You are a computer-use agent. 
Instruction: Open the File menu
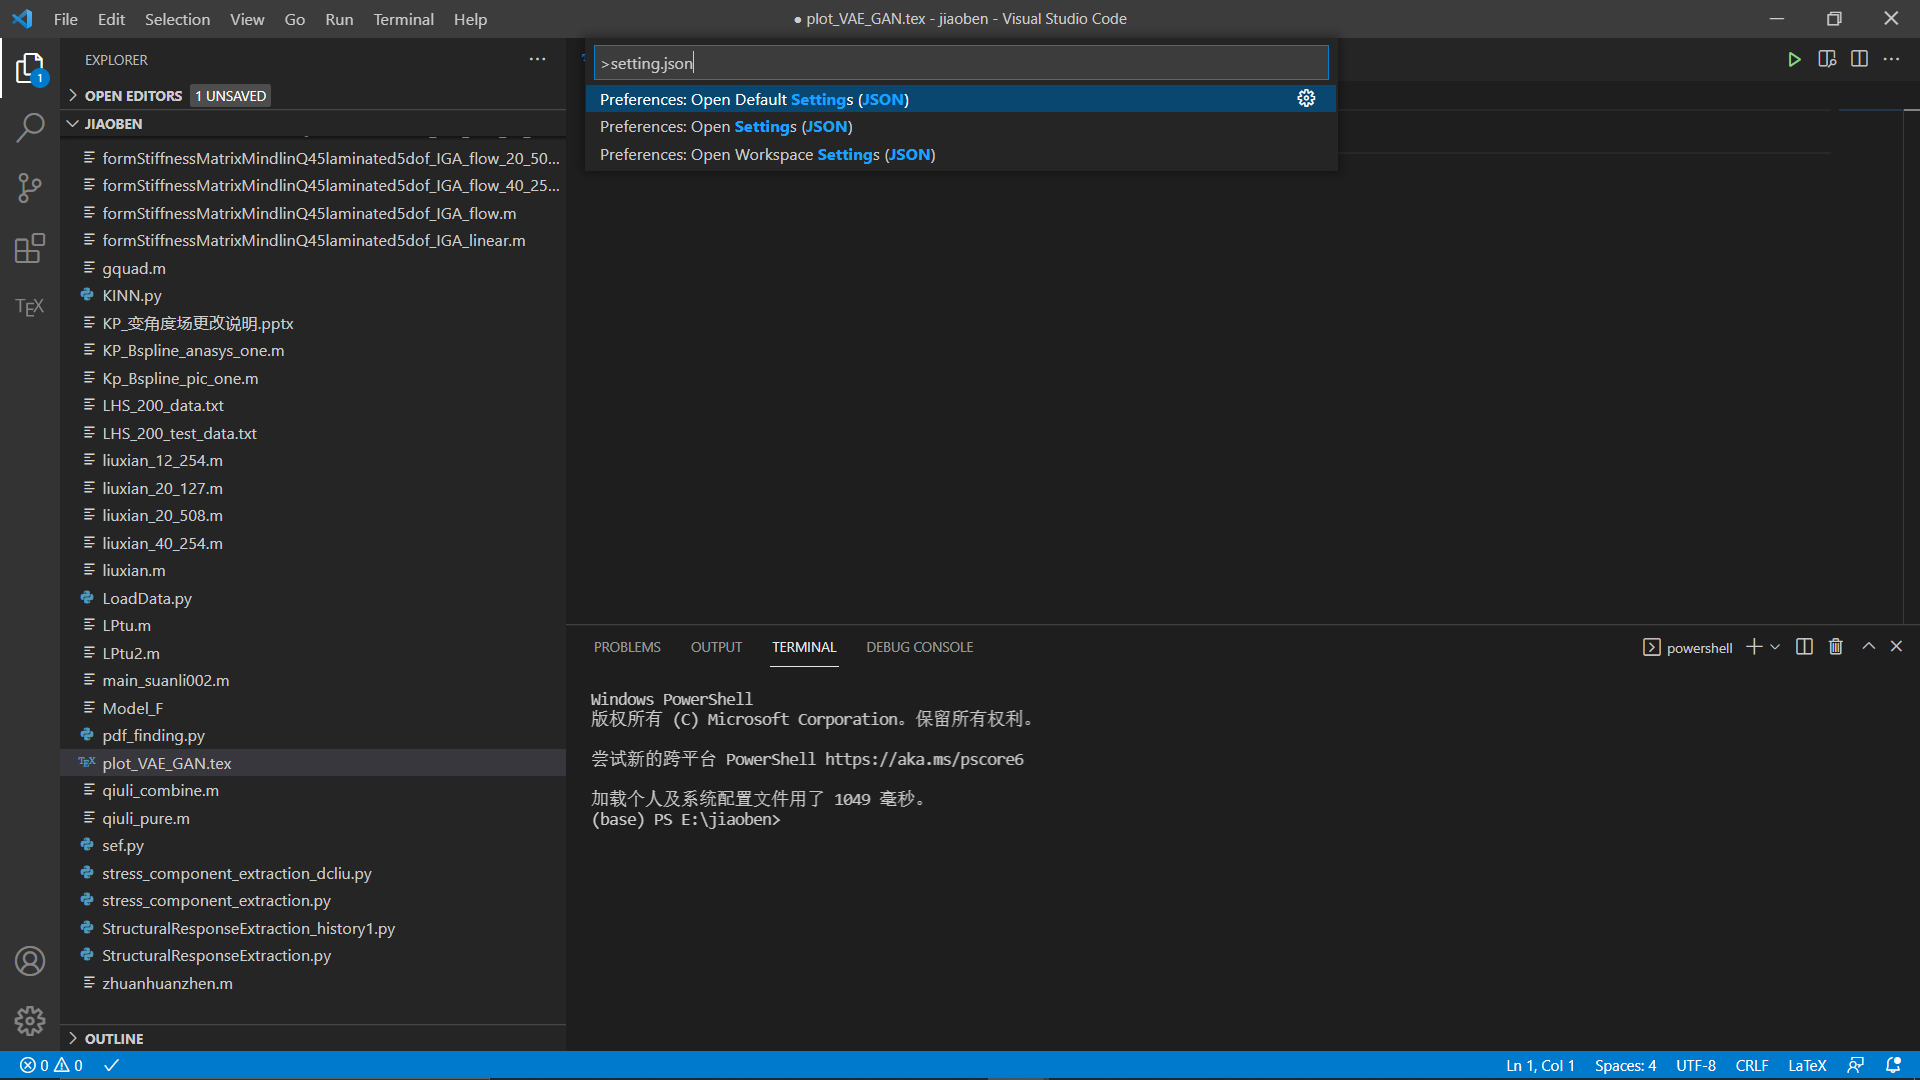pos(66,19)
